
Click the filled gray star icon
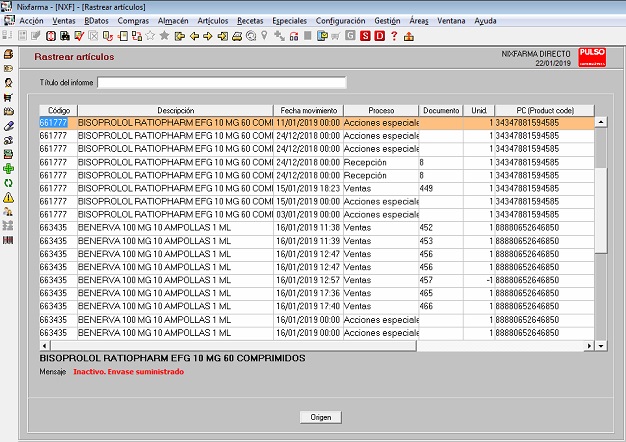164,36
